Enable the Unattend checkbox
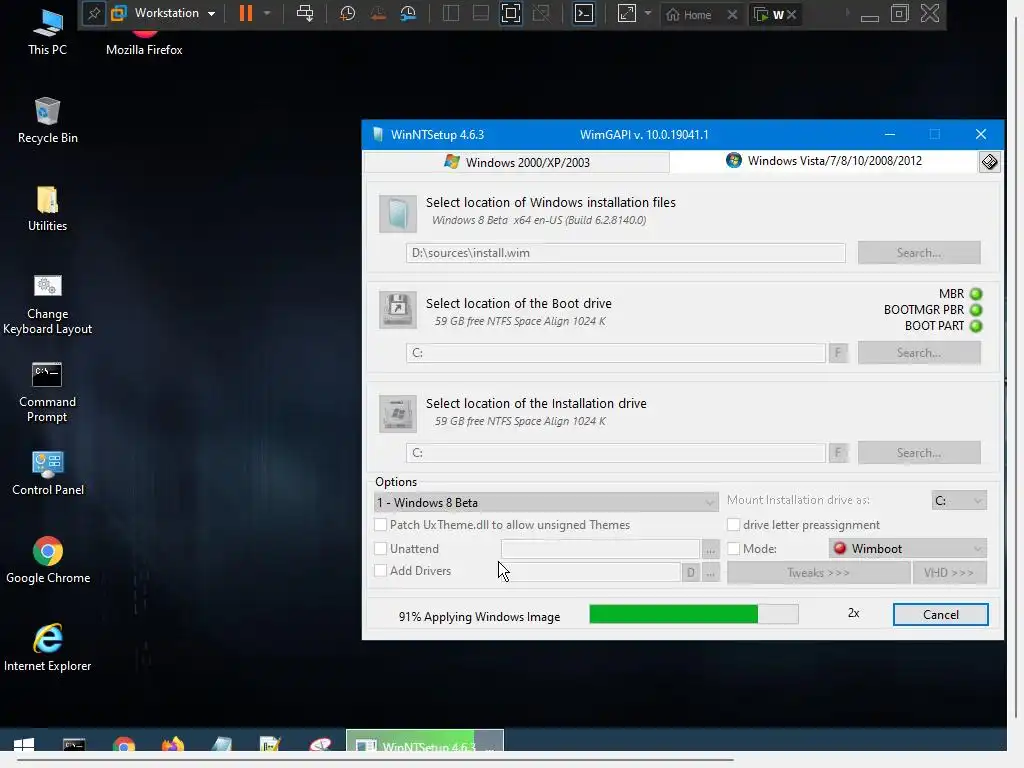 [x=381, y=549]
